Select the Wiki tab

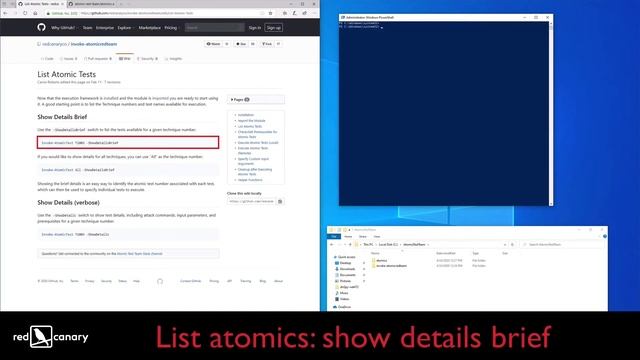tap(124, 59)
